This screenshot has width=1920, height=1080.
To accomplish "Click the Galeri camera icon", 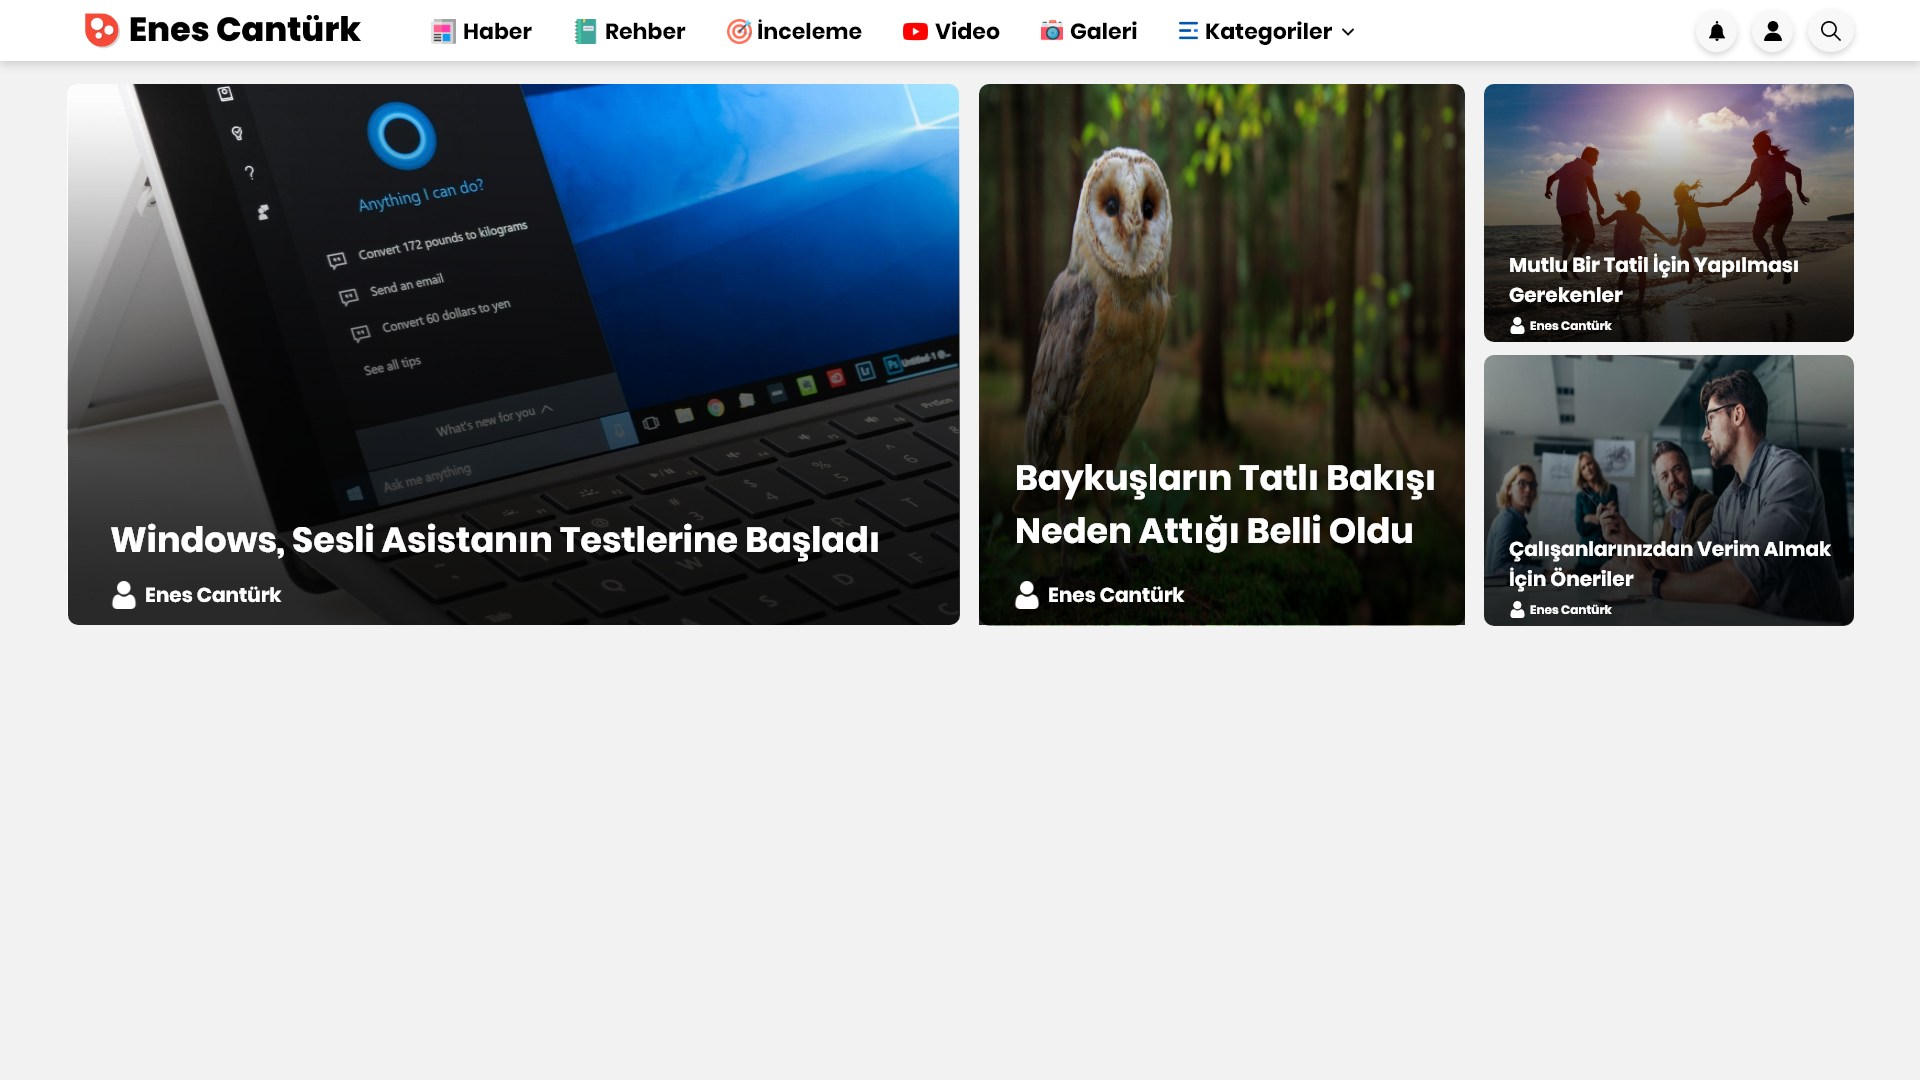I will tap(1051, 31).
